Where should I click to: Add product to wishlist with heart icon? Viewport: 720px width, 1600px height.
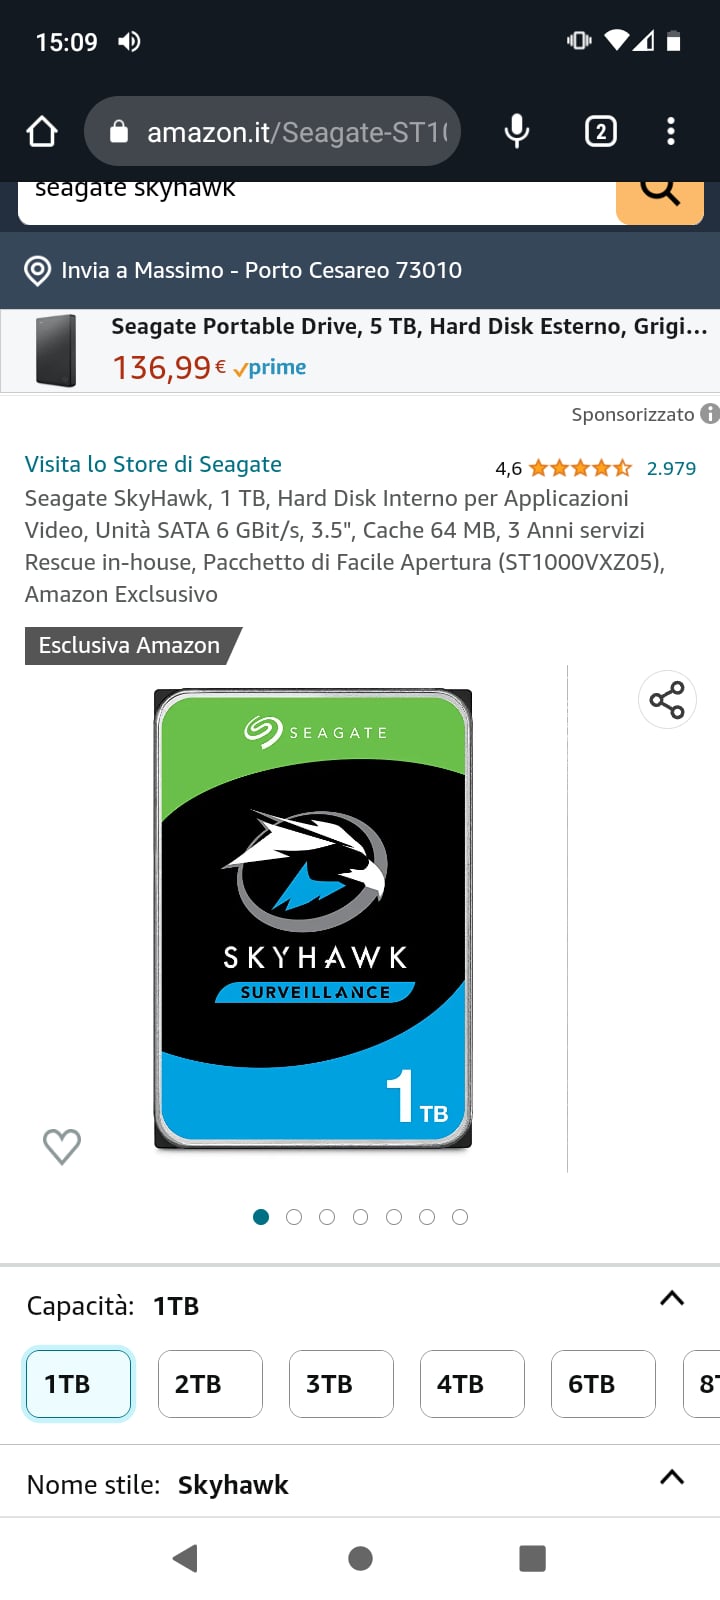point(62,1146)
